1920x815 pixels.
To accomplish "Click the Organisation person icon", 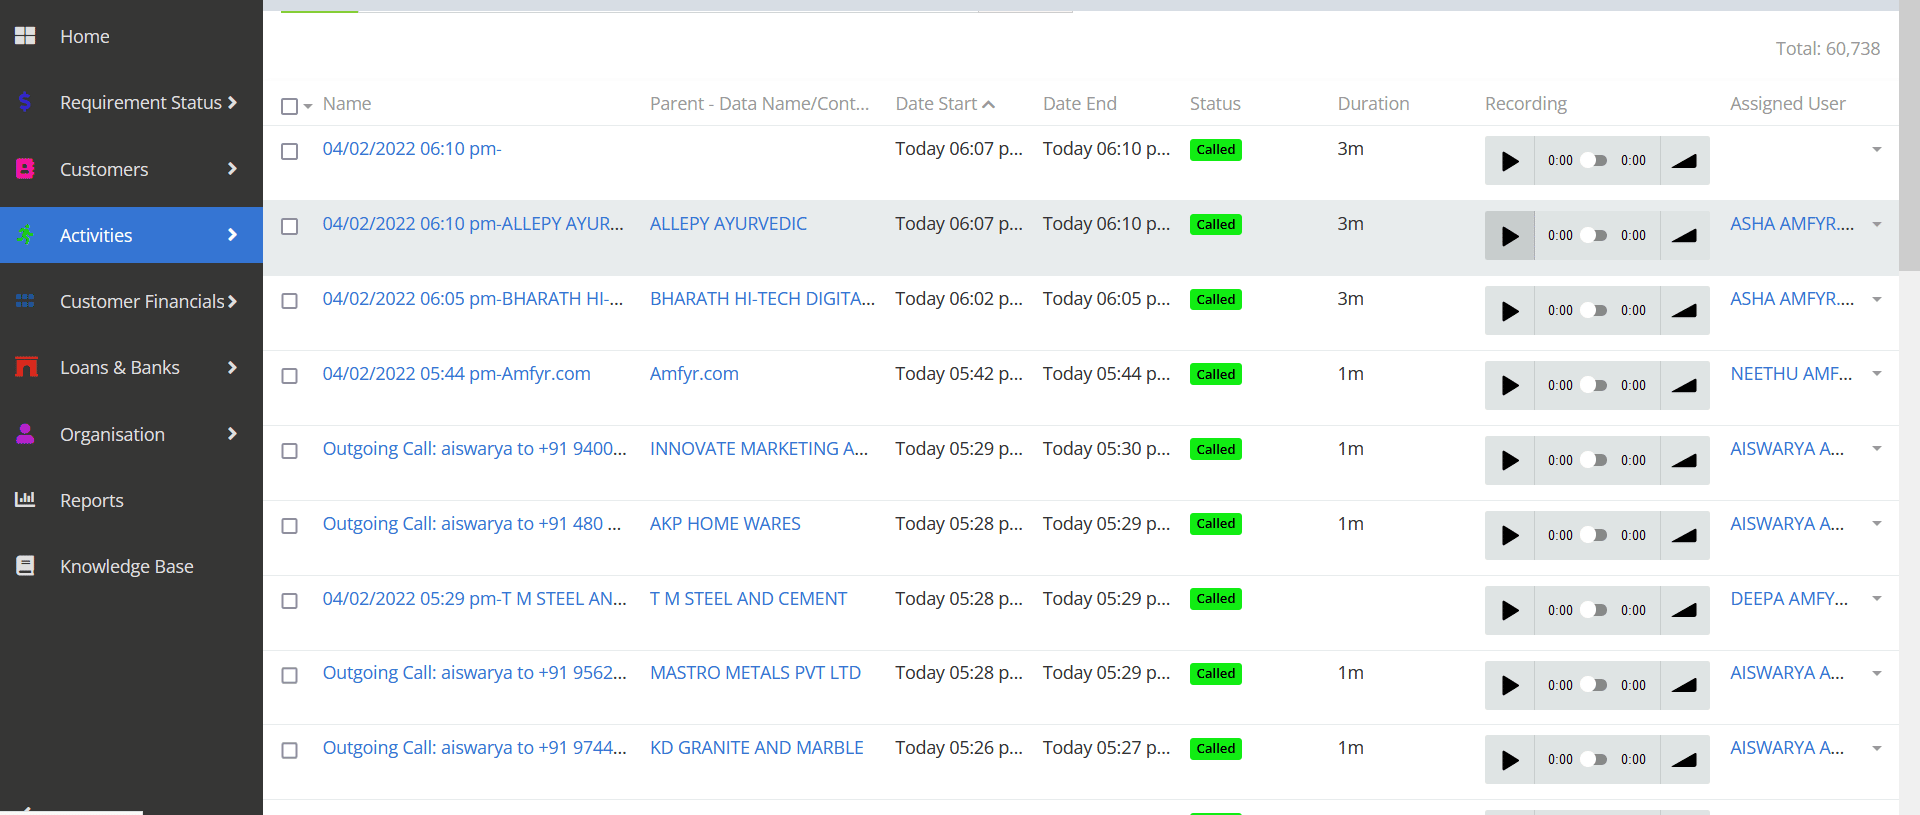I will pos(25,434).
